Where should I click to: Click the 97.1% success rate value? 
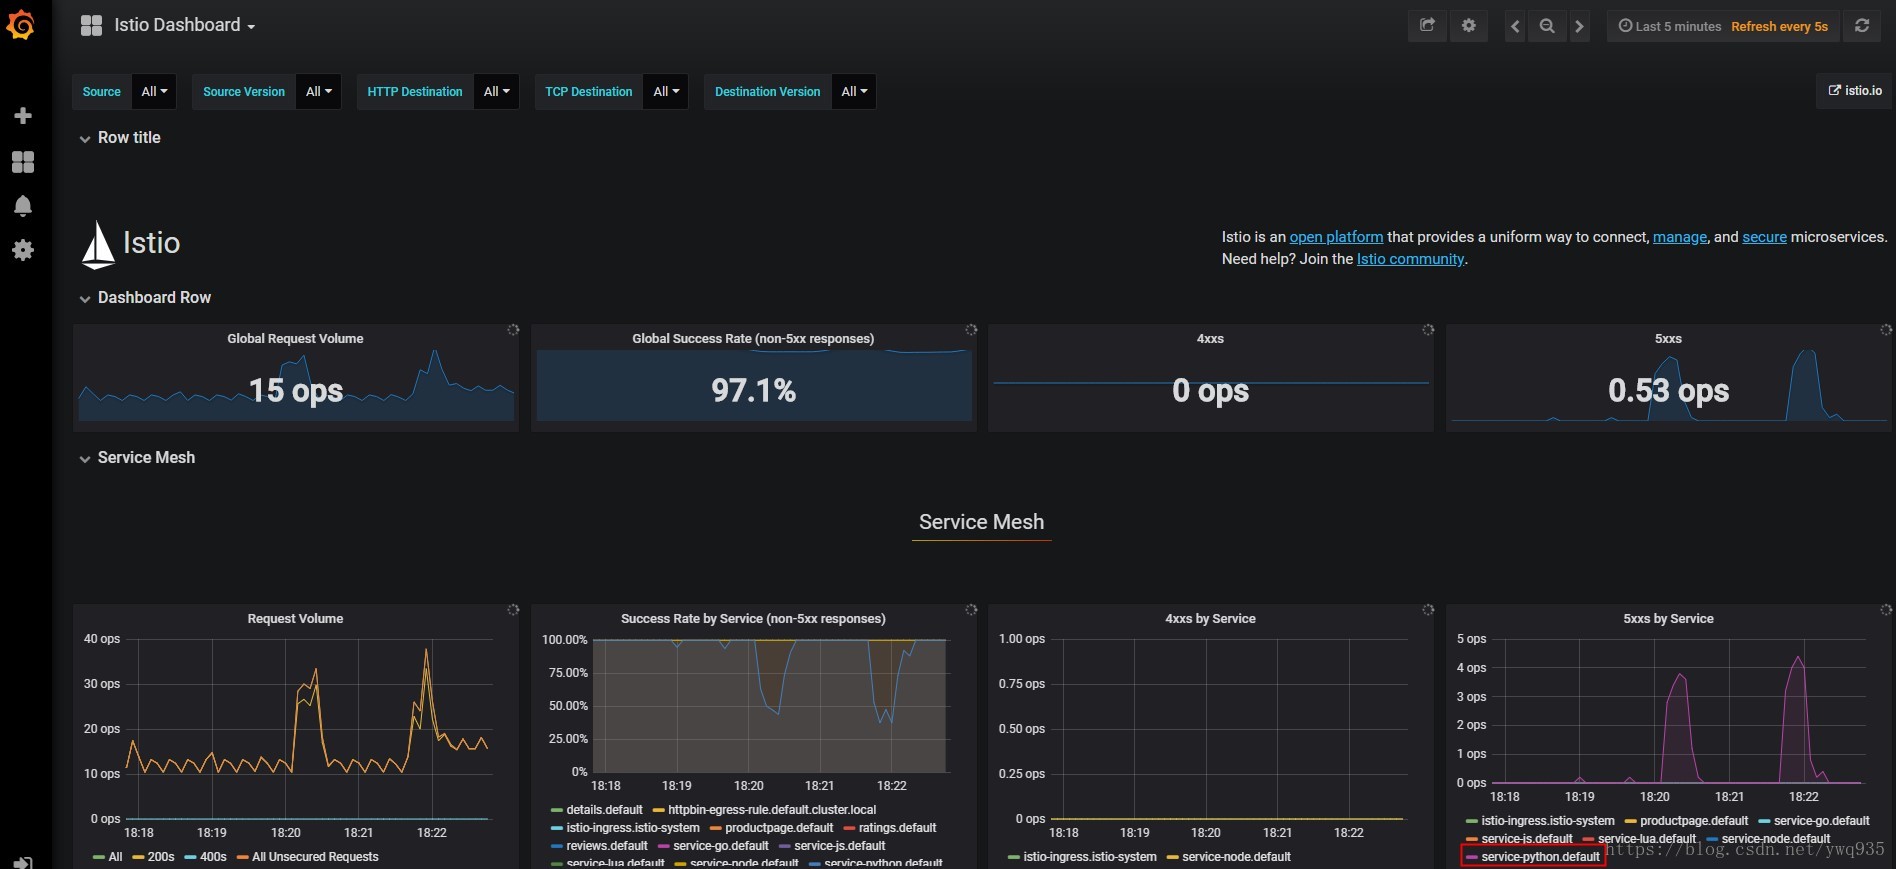pyautogui.click(x=753, y=390)
